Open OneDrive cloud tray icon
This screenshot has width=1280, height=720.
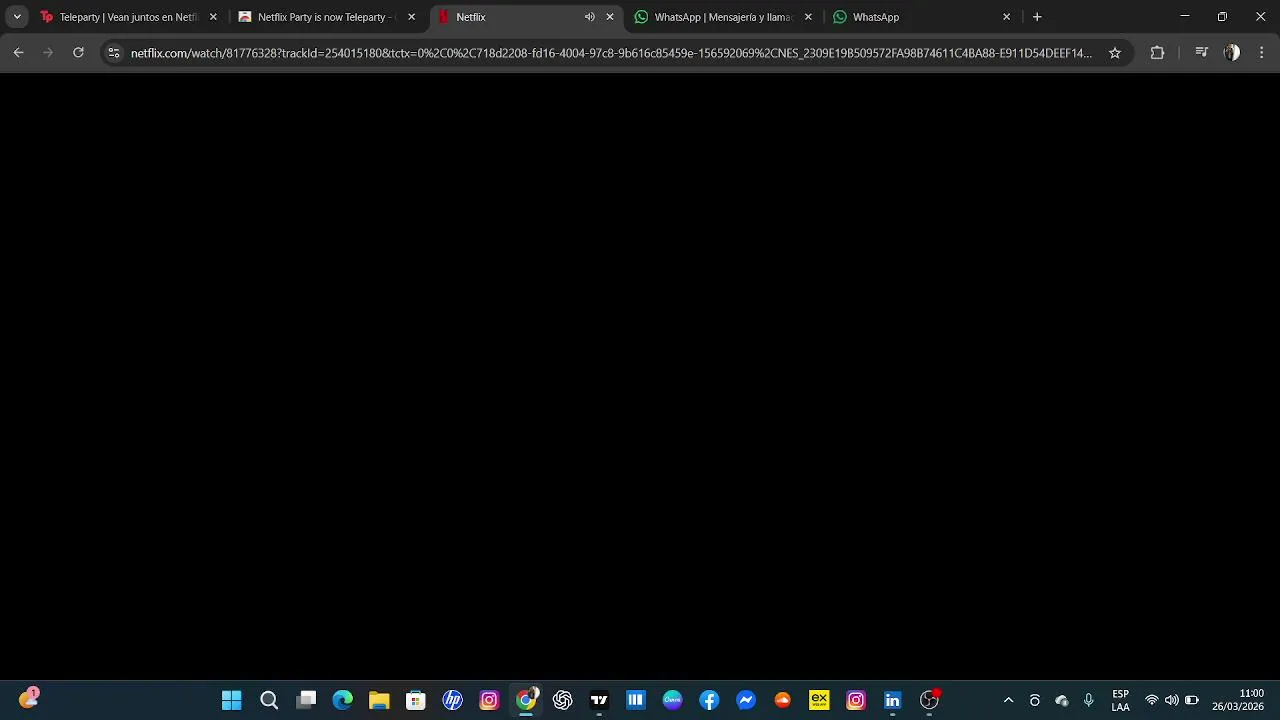click(1062, 700)
